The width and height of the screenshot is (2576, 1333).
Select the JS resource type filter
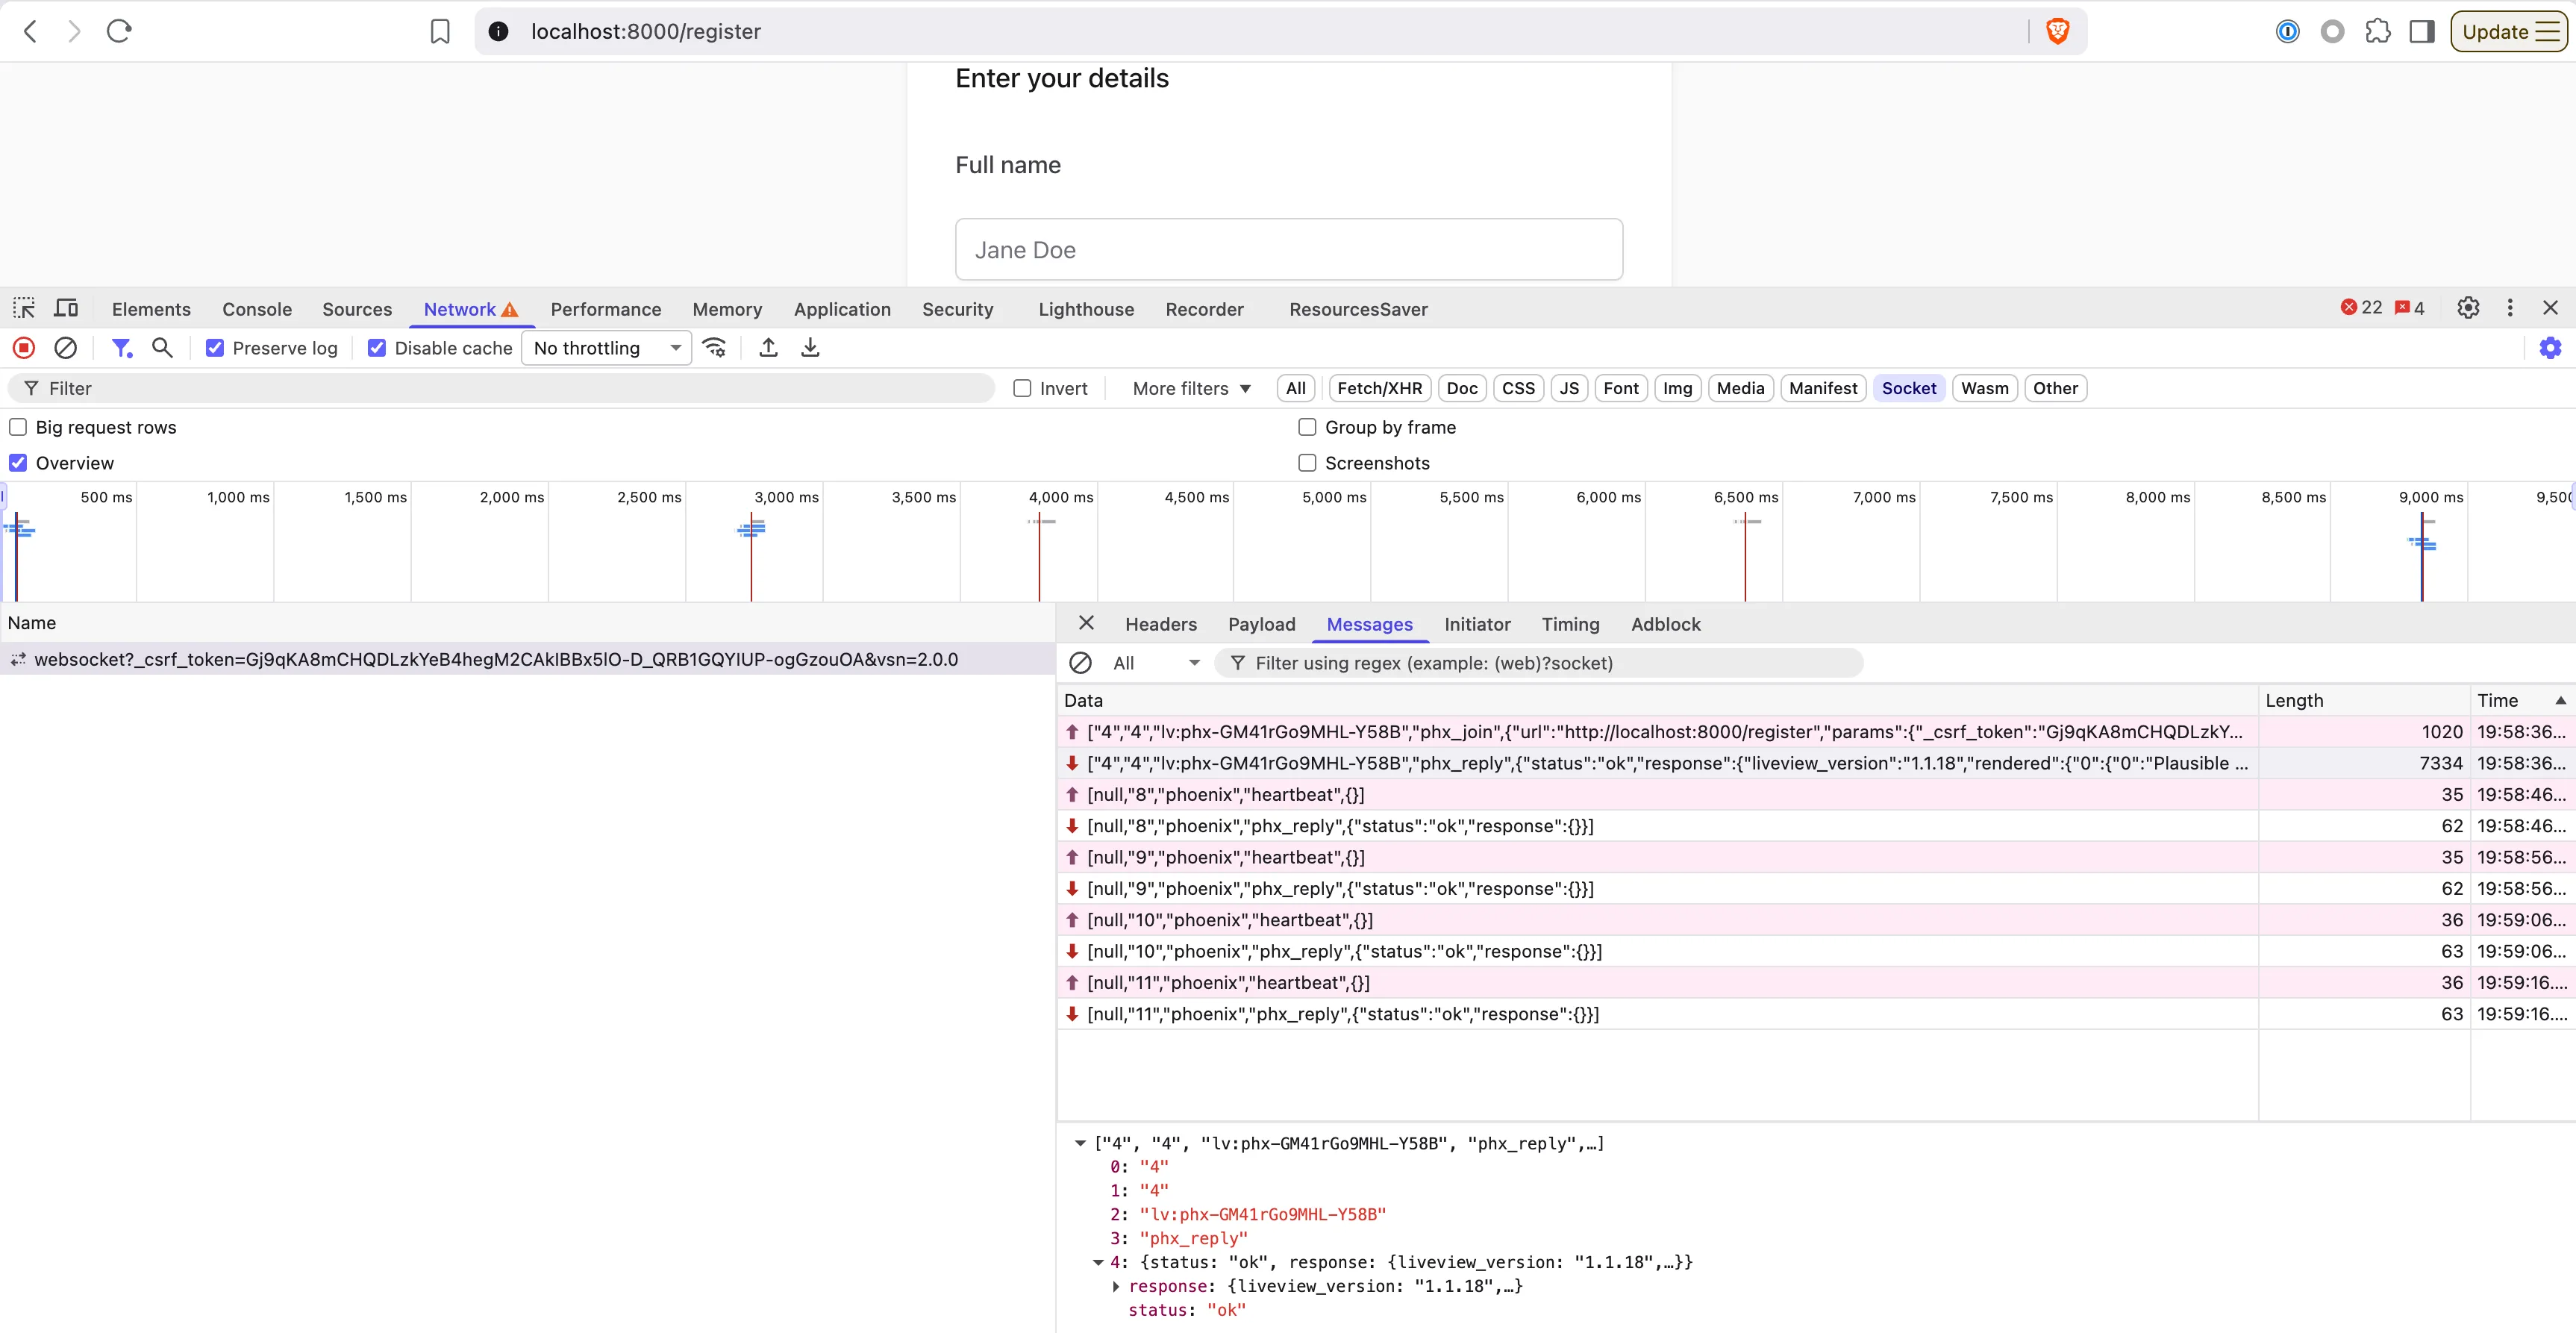click(1569, 388)
